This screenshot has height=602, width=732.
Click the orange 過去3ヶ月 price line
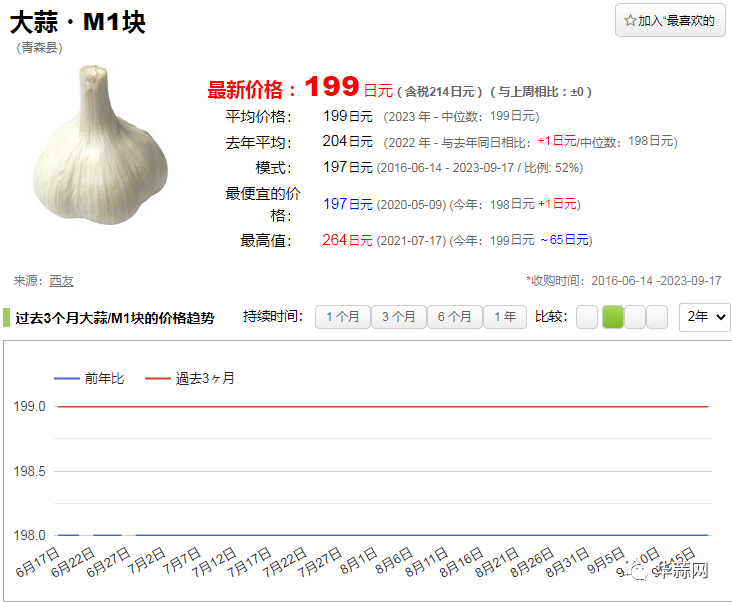[383, 407]
